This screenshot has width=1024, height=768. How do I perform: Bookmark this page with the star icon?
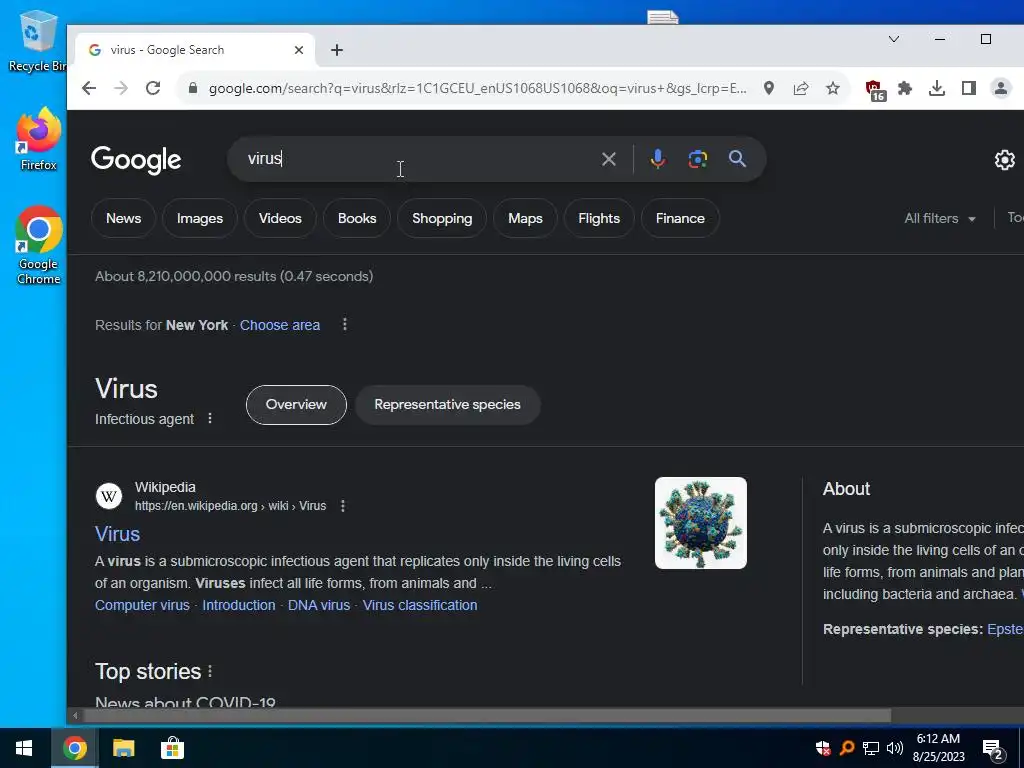coord(833,88)
